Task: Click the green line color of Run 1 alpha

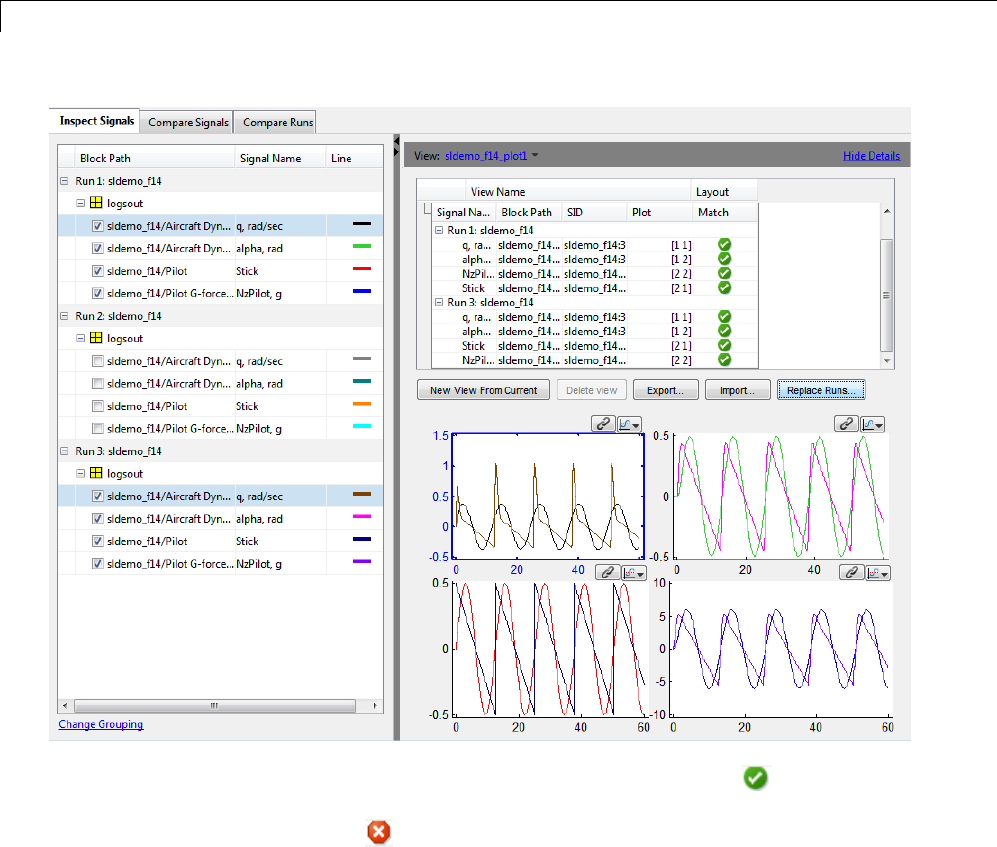Action: 362,246
